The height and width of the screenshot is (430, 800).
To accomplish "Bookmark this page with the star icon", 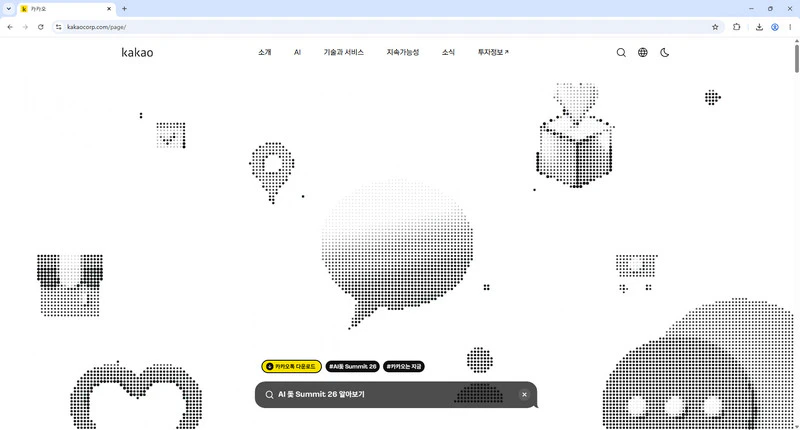I will tap(715, 27).
